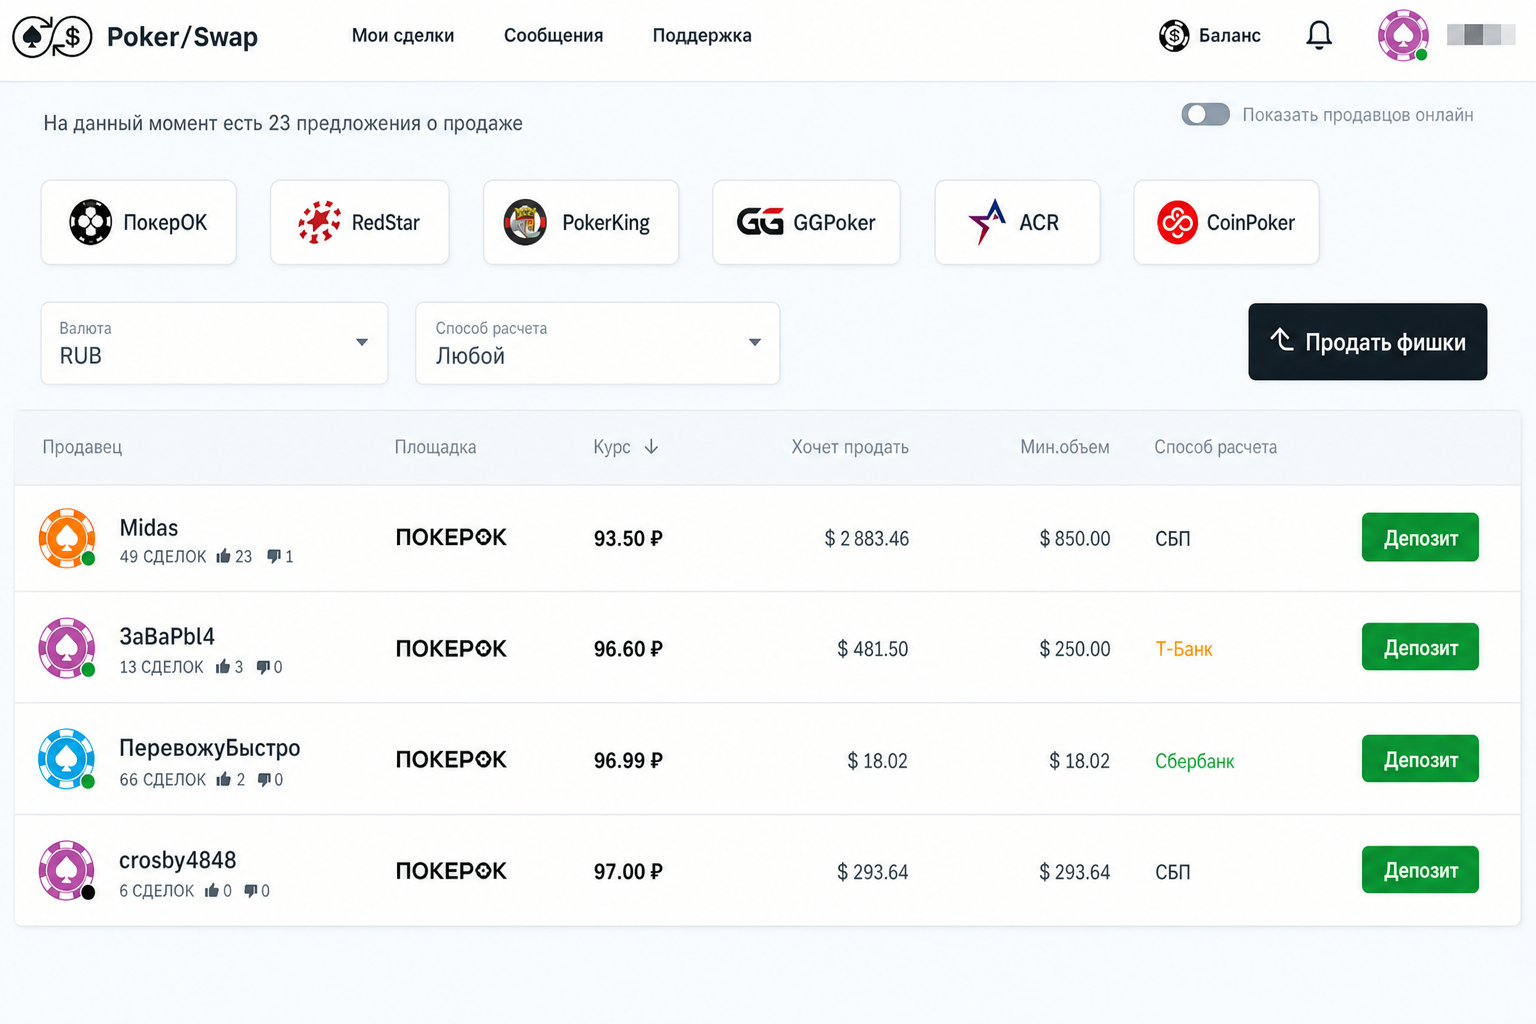1536x1024 pixels.
Task: Click the rate 97.00 ₽
Action: (x=628, y=872)
